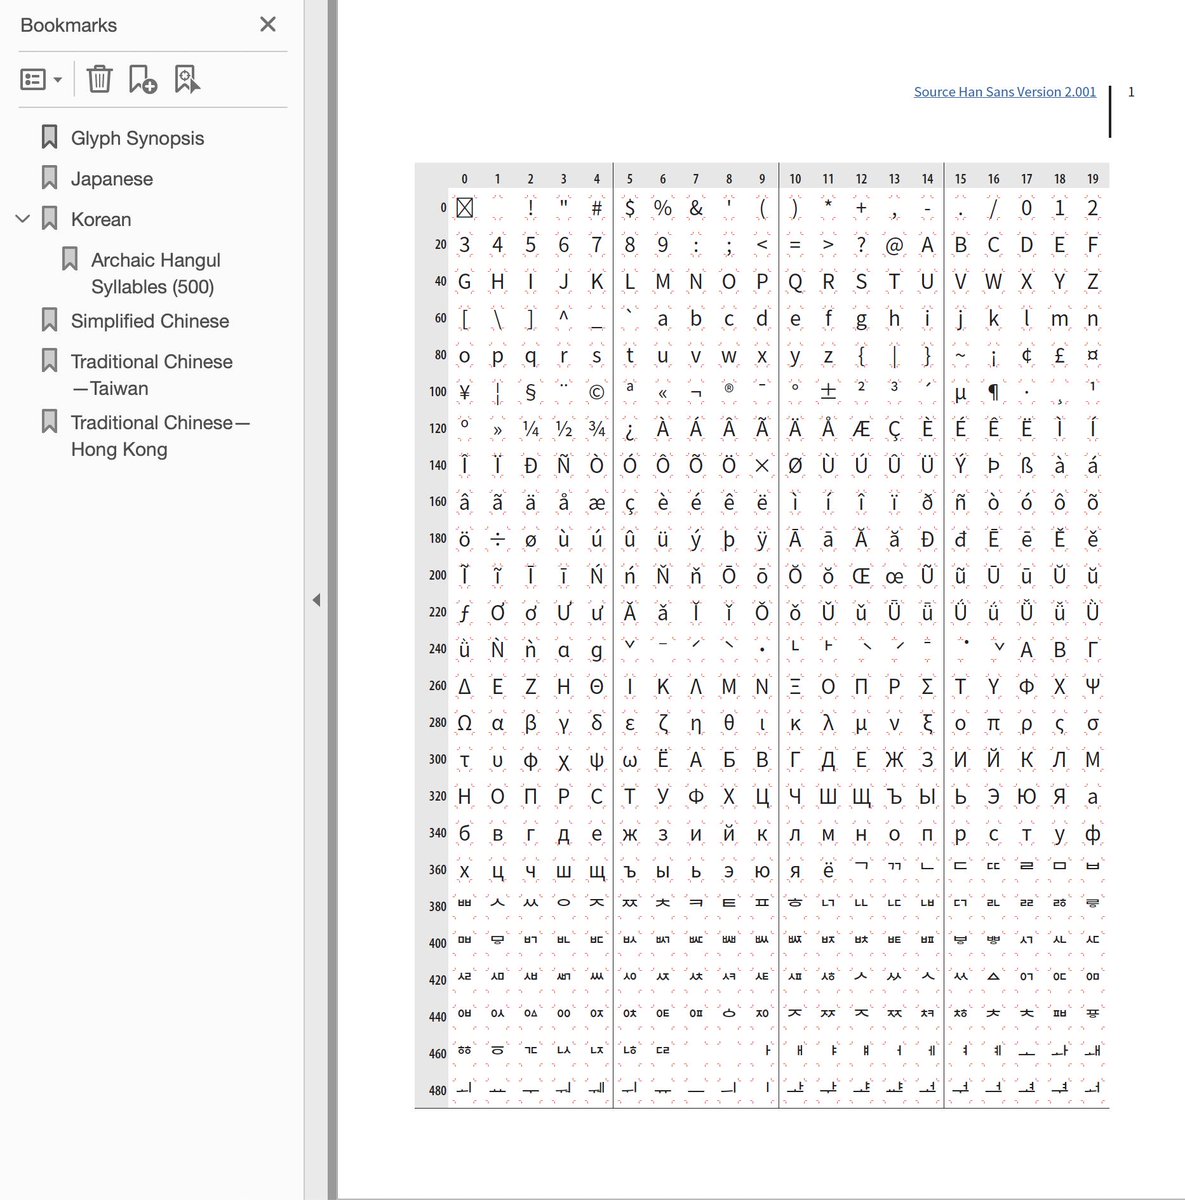The height and width of the screenshot is (1200, 1185).
Task: Click the set bookmark destination icon
Action: coord(187,78)
